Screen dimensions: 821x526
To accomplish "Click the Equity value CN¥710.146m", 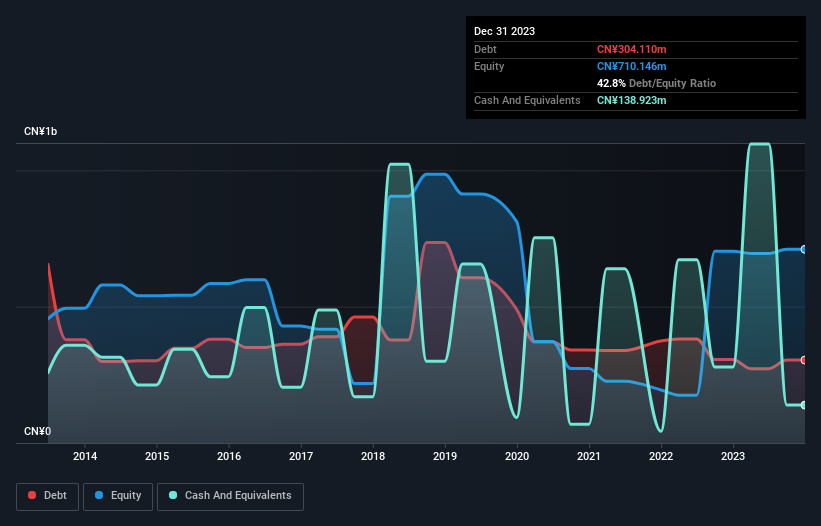I will tap(631, 66).
